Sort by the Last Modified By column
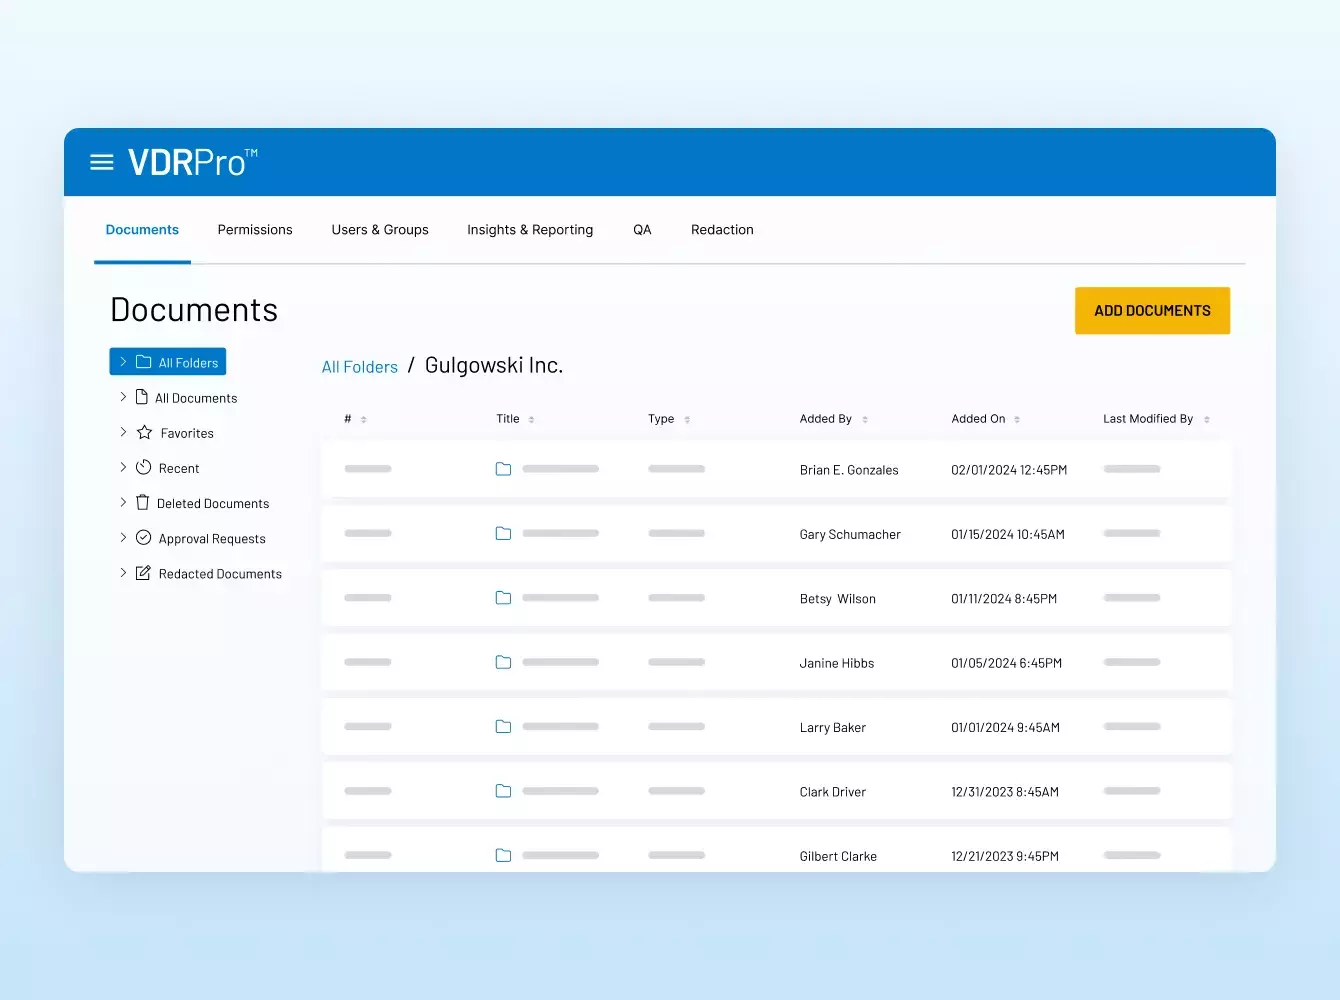This screenshot has width=1340, height=1000. point(1207,420)
